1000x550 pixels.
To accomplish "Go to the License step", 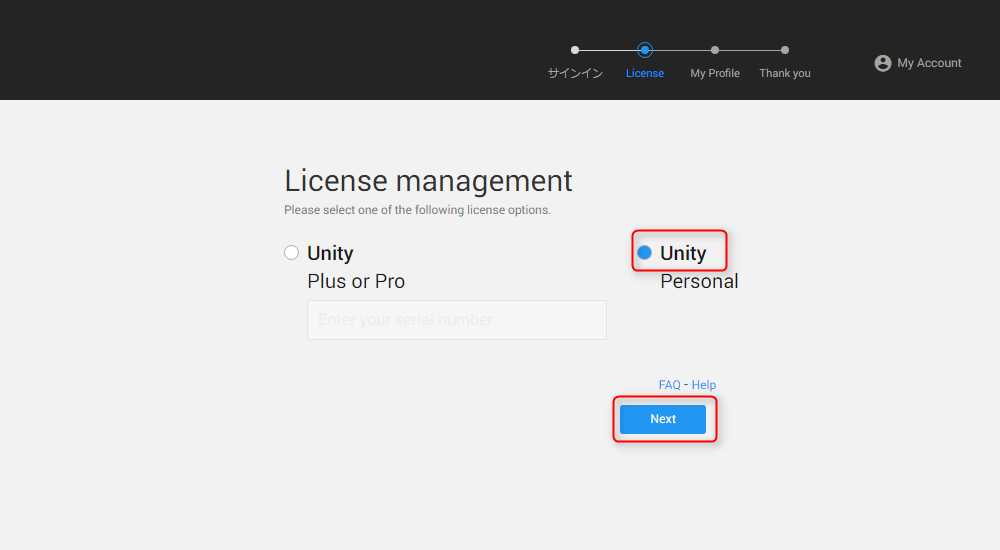I will (x=645, y=73).
